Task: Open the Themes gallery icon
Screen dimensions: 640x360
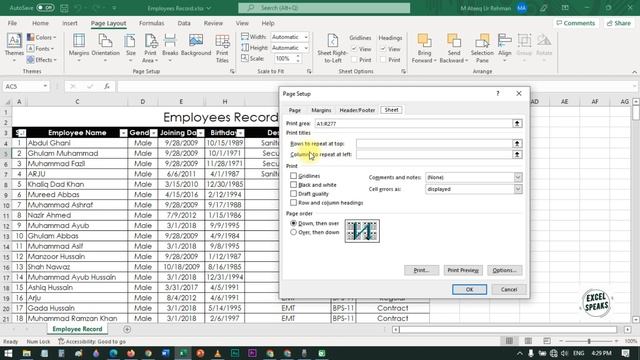Action: 14,41
